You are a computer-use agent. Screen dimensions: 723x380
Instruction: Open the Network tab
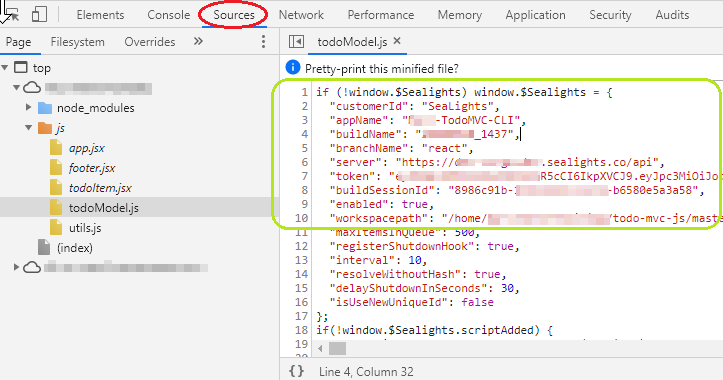coord(301,15)
